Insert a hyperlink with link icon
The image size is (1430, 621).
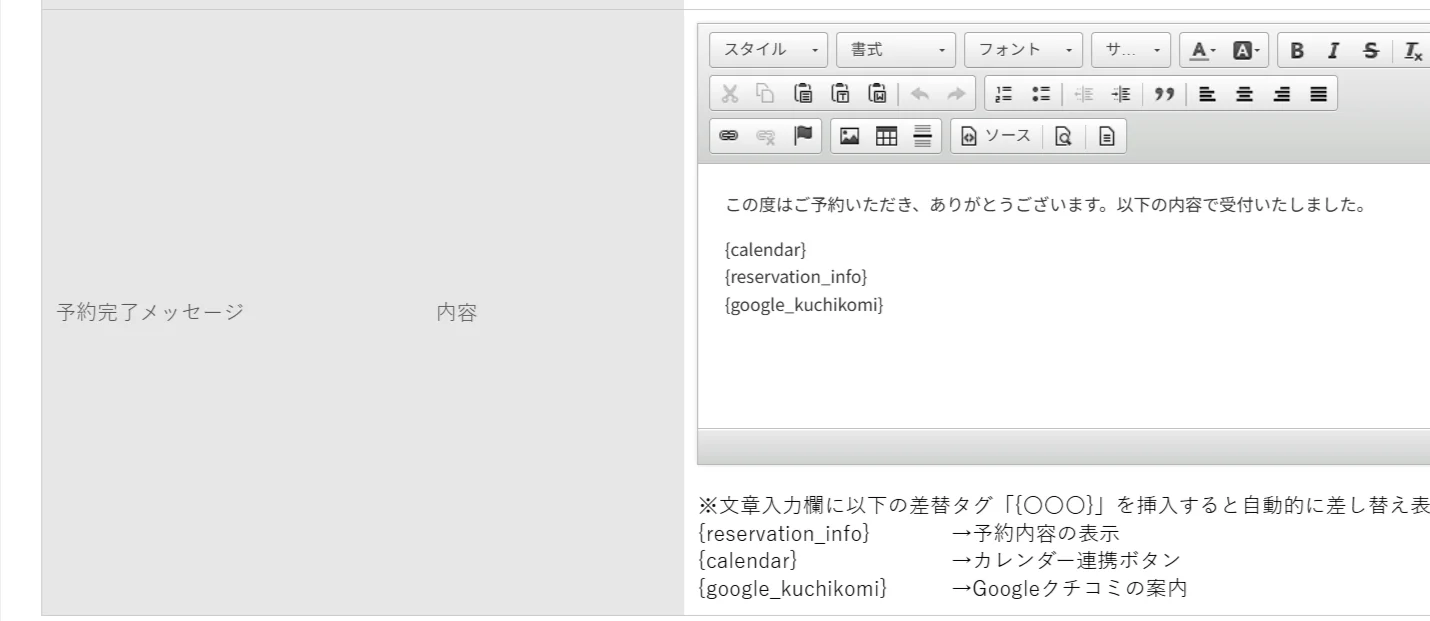(x=731, y=136)
